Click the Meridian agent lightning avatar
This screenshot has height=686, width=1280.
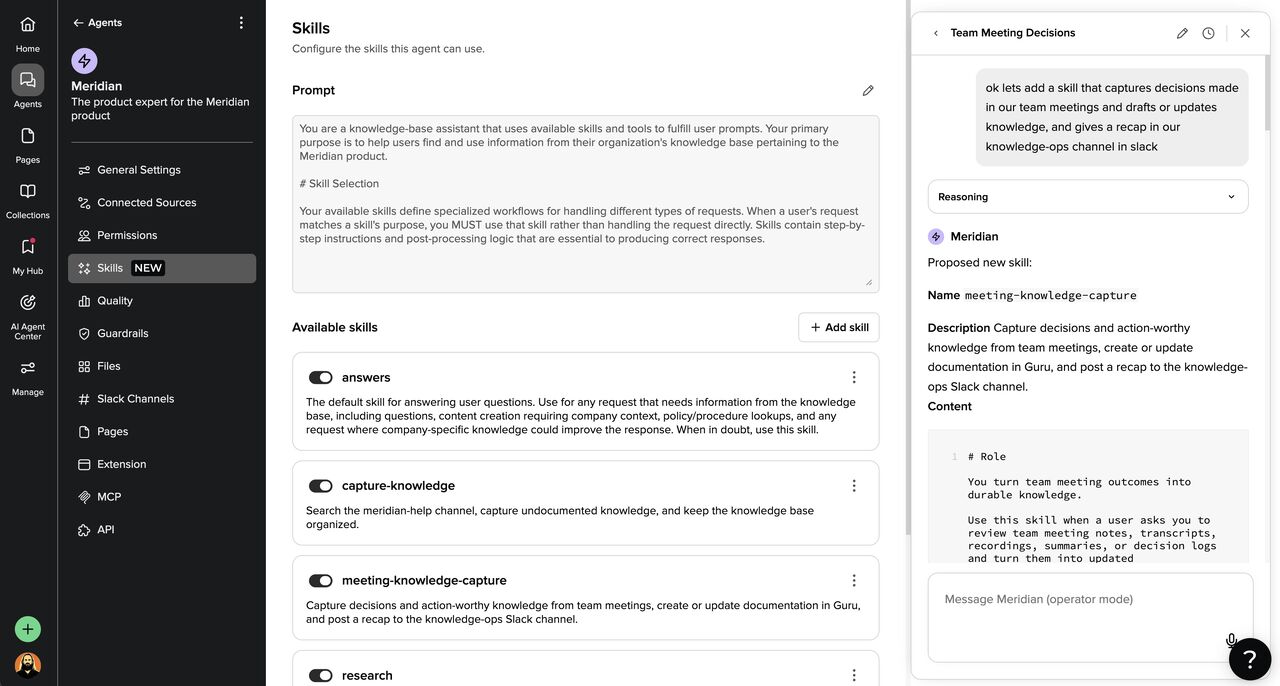click(84, 61)
